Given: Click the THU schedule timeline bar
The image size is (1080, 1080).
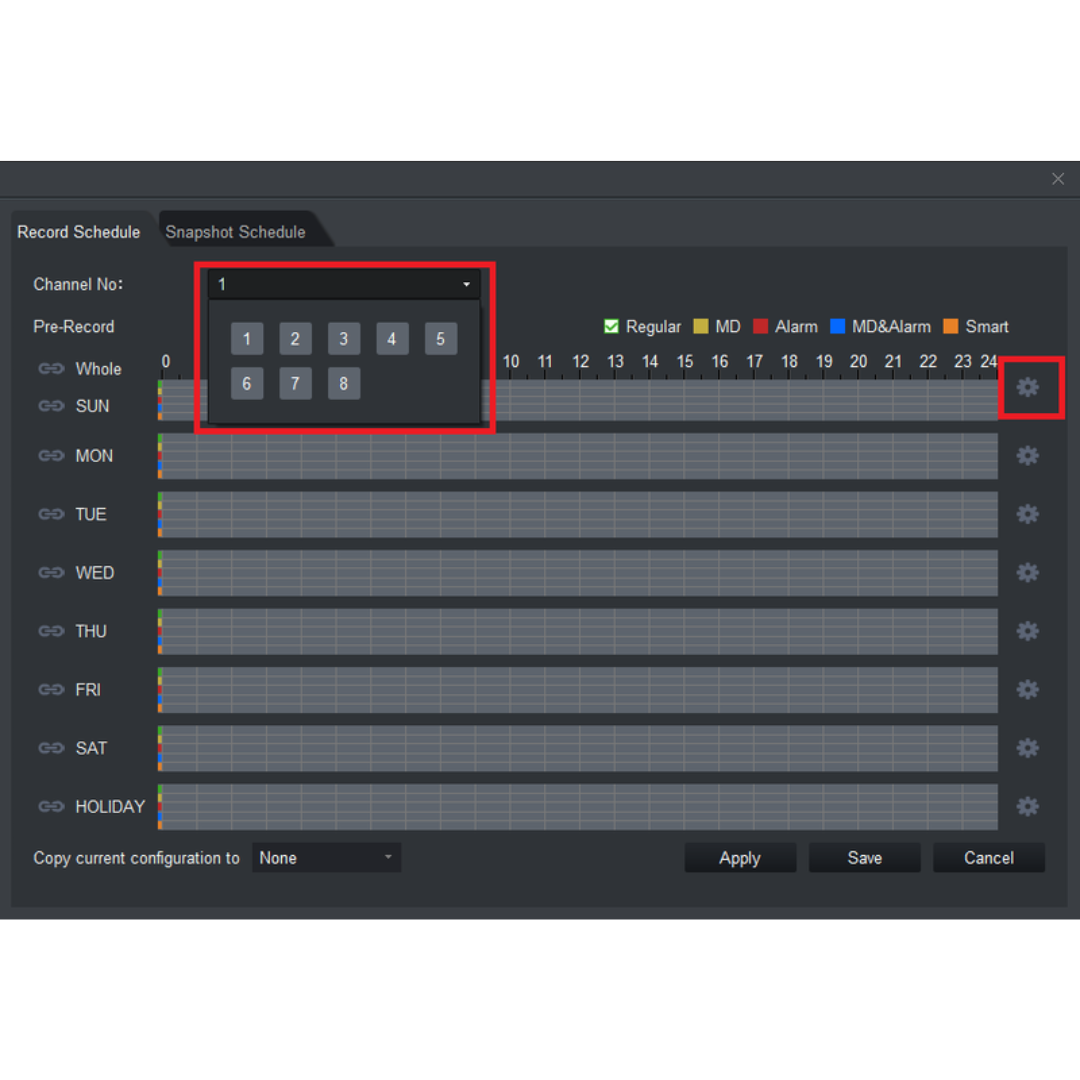Looking at the screenshot, I should (x=578, y=632).
